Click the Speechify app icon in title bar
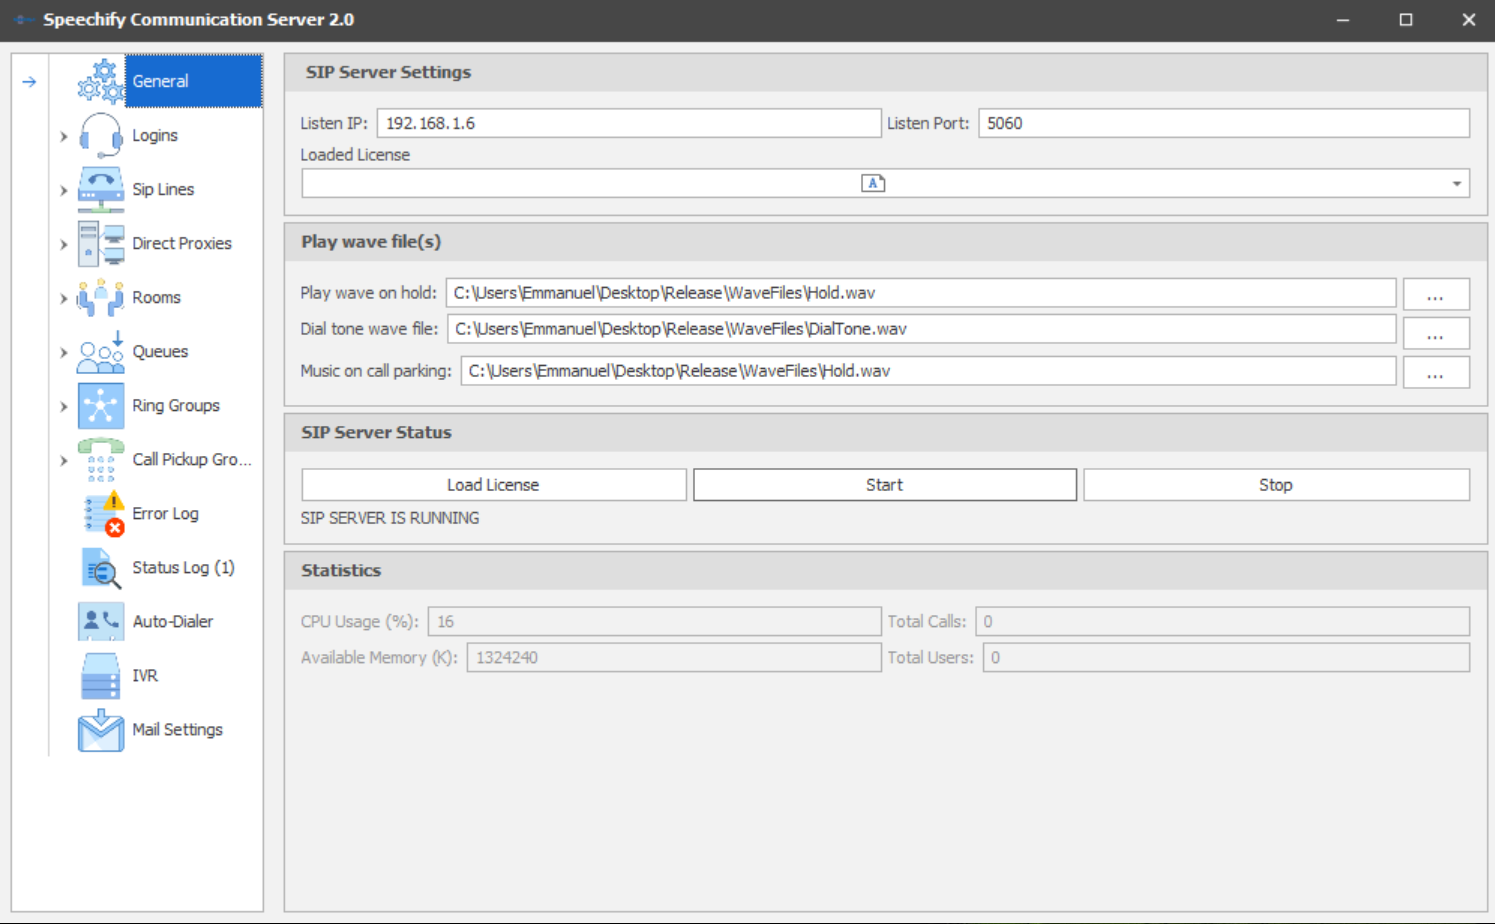 24,20
